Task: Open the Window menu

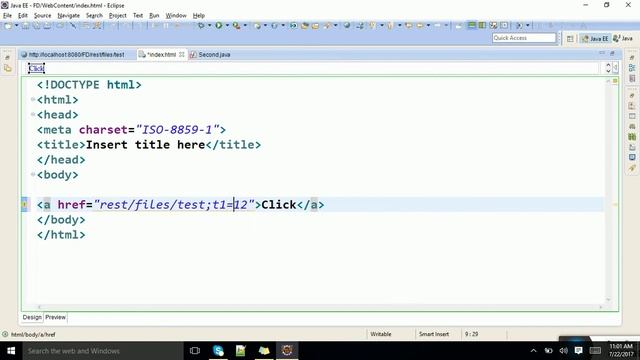Action: click(176, 16)
